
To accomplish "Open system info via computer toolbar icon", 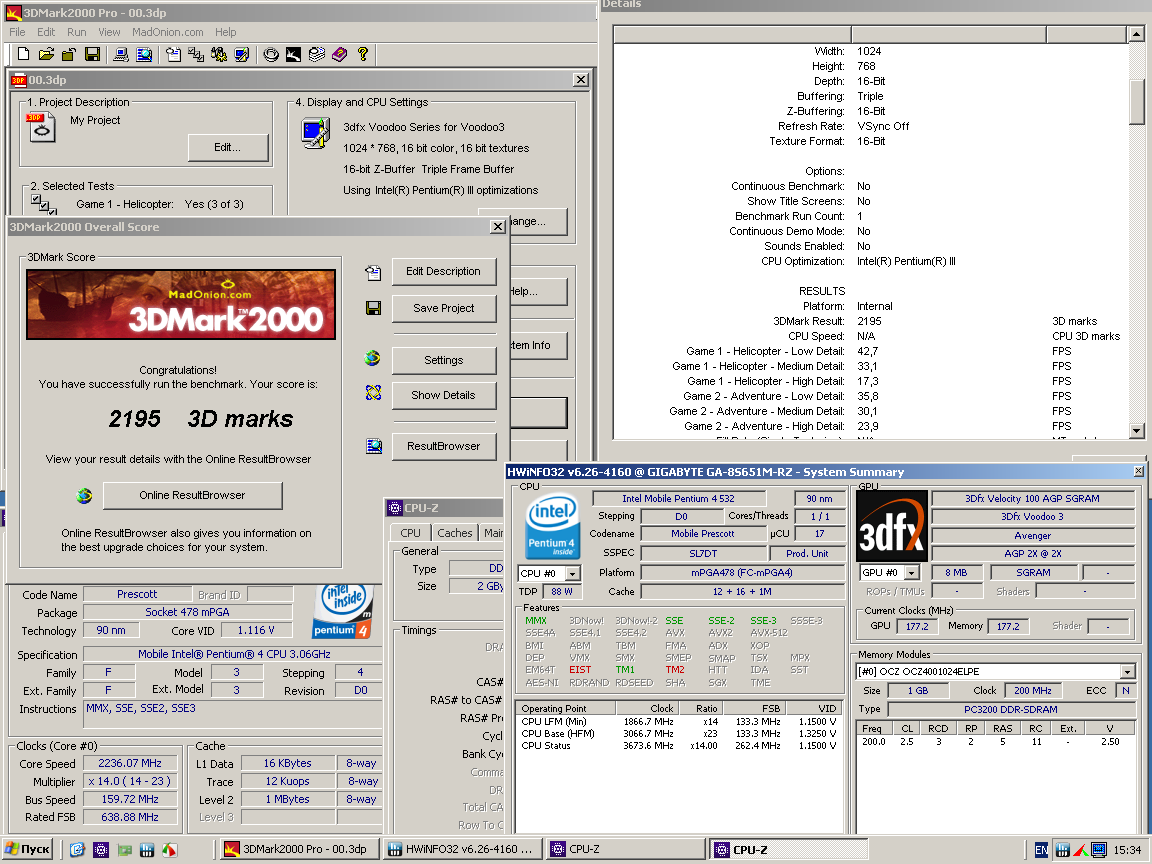I will 121,54.
